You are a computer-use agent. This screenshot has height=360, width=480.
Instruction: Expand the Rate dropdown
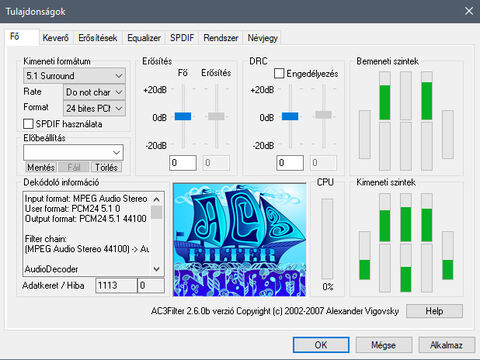click(94, 92)
